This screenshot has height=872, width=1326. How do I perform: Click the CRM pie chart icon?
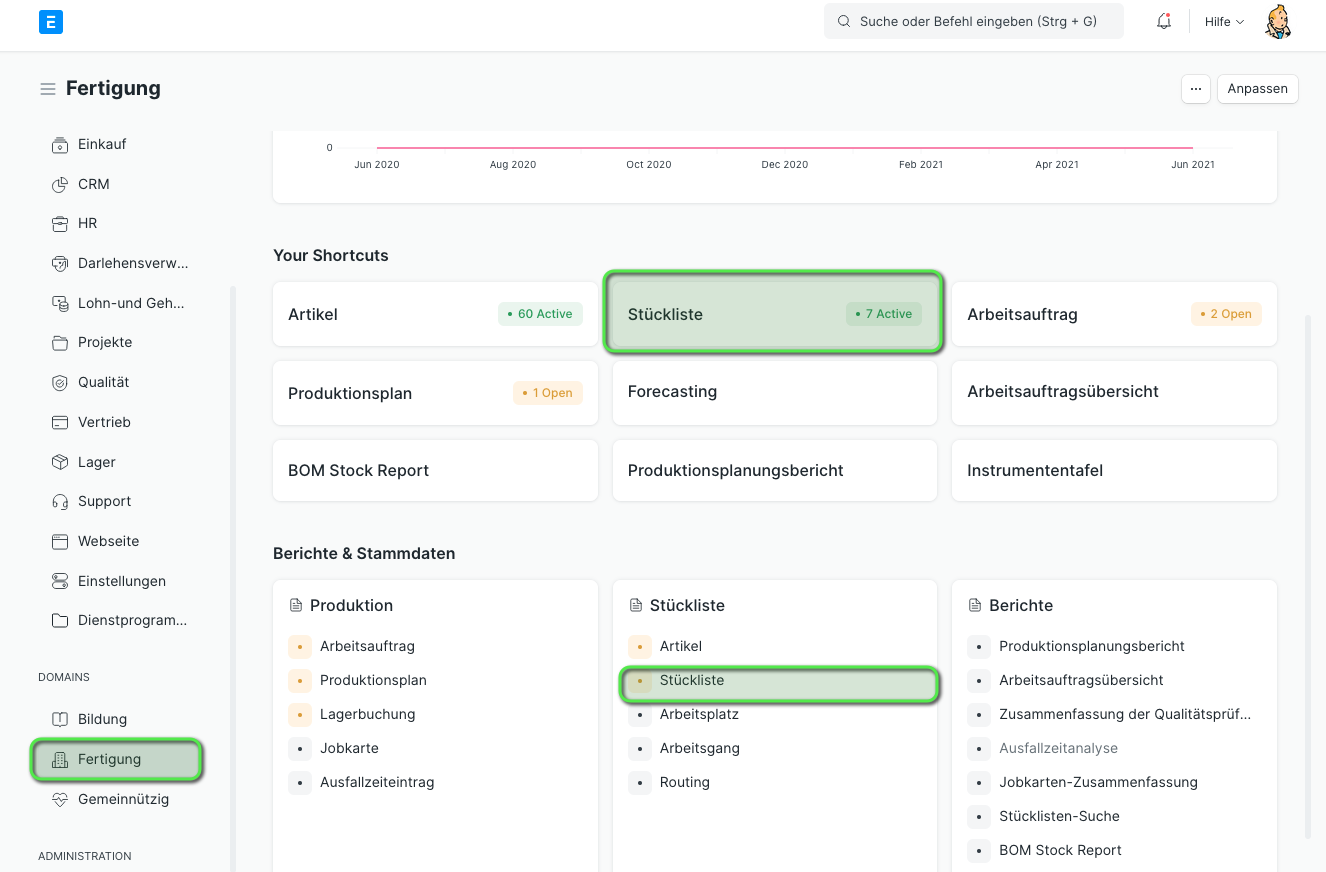[59, 184]
